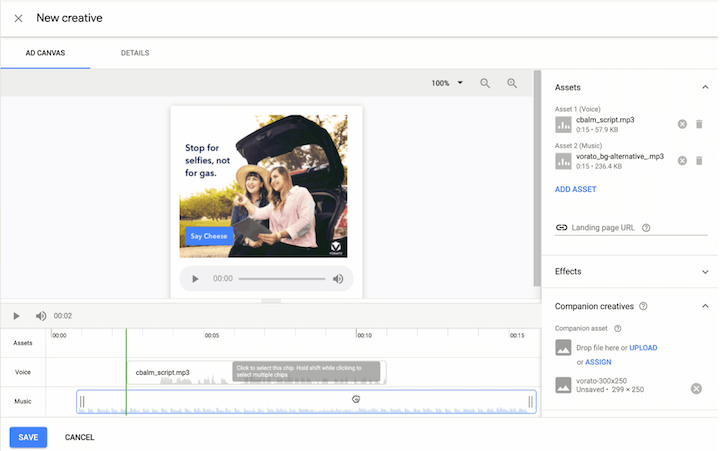Click the cbalm_script.mp3 audio asset icon
The width and height of the screenshot is (720, 451).
point(563,124)
